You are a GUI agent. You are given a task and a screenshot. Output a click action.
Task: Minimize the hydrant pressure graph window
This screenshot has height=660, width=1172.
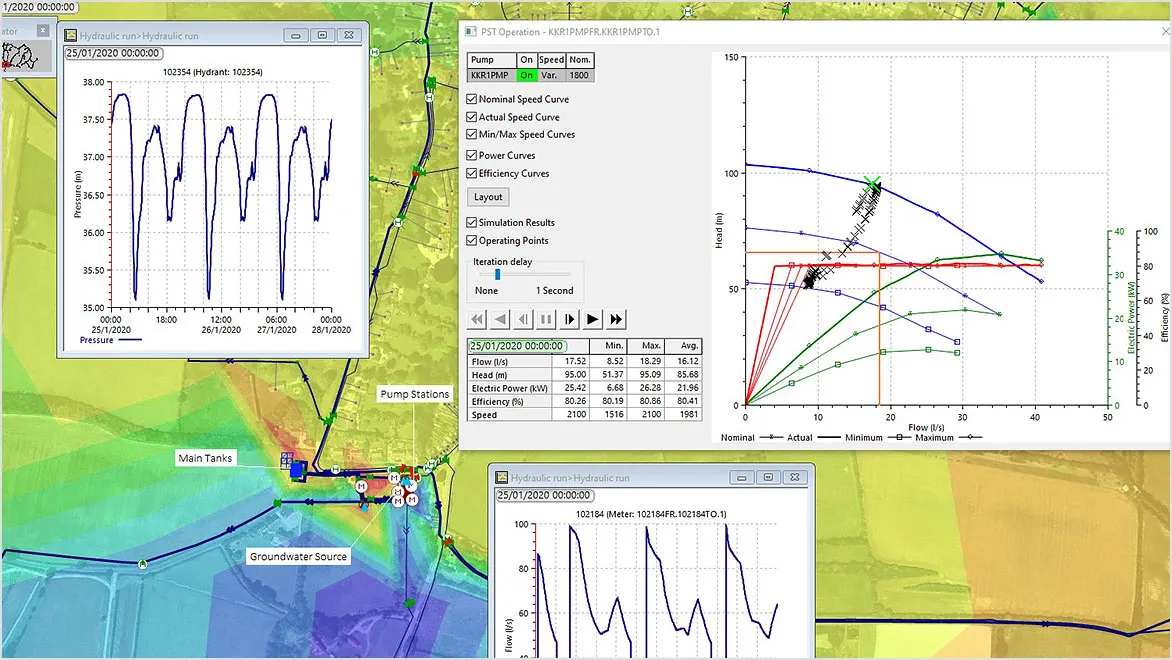click(x=296, y=35)
